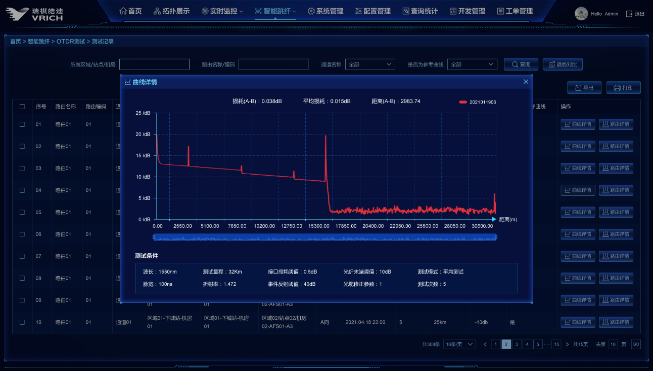Check the checkbox for row 10
The width and height of the screenshot is (653, 371).
point(22,322)
